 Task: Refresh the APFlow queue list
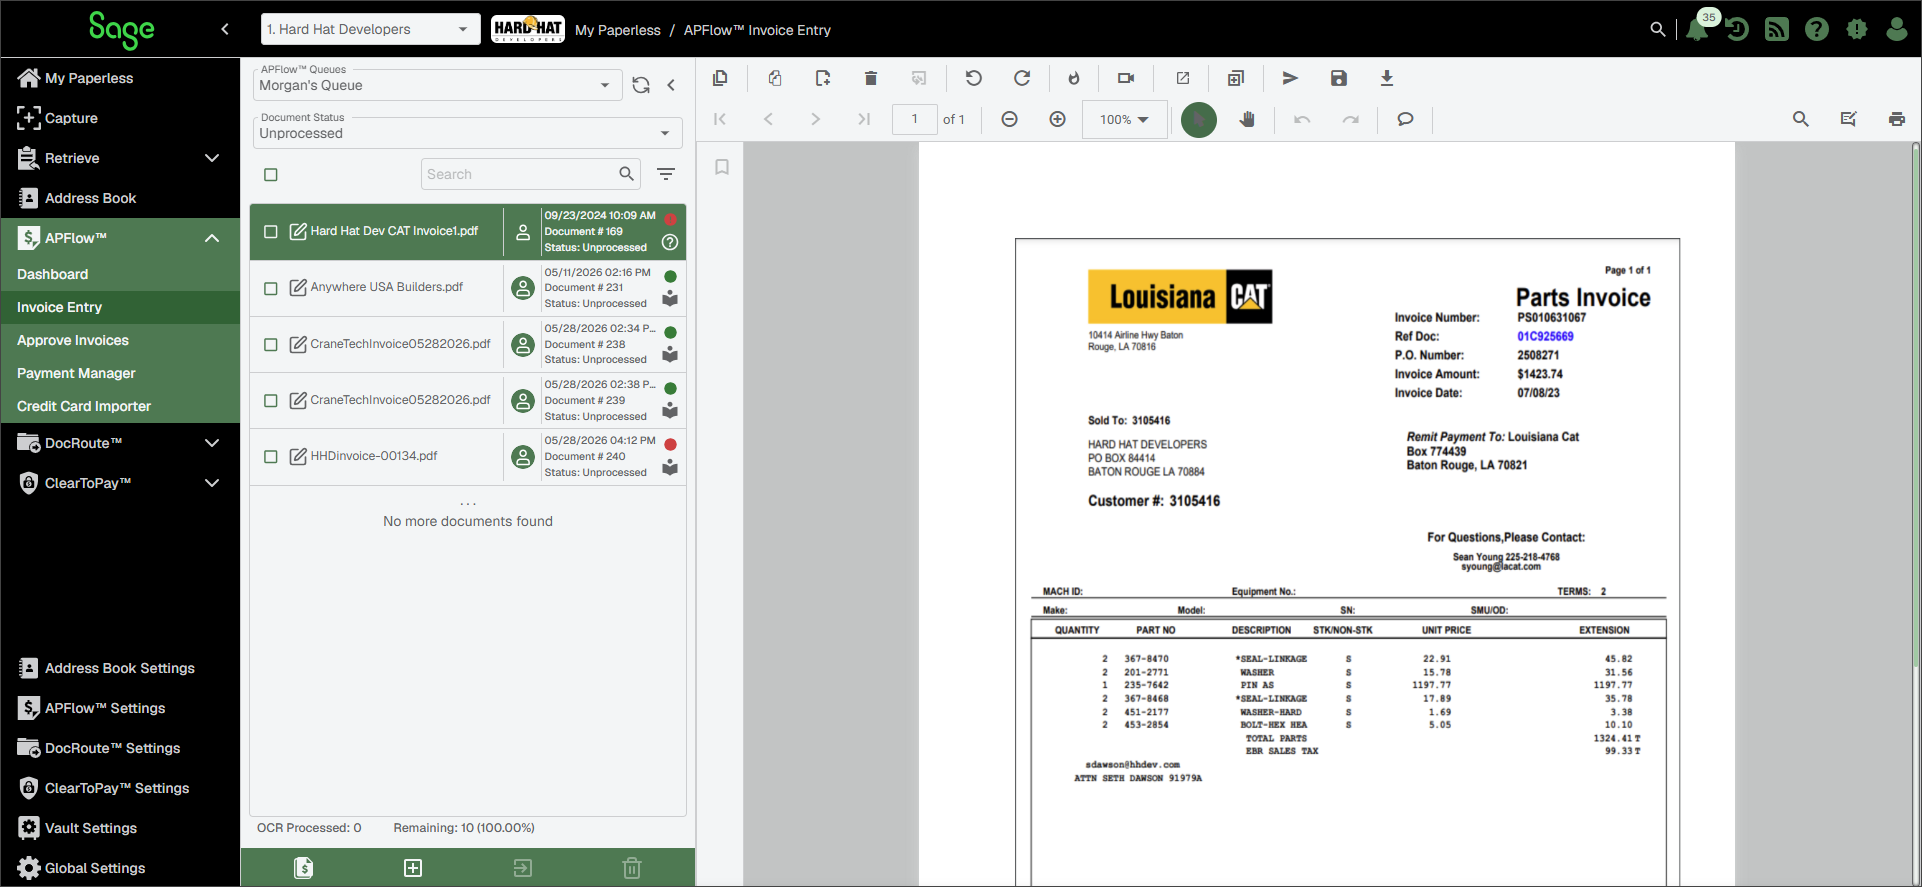pos(641,85)
